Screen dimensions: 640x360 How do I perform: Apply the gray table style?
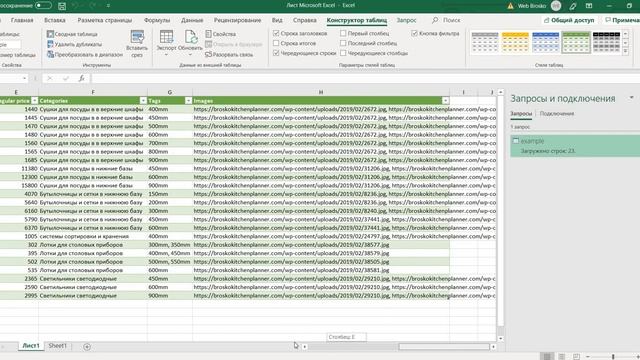point(485,42)
